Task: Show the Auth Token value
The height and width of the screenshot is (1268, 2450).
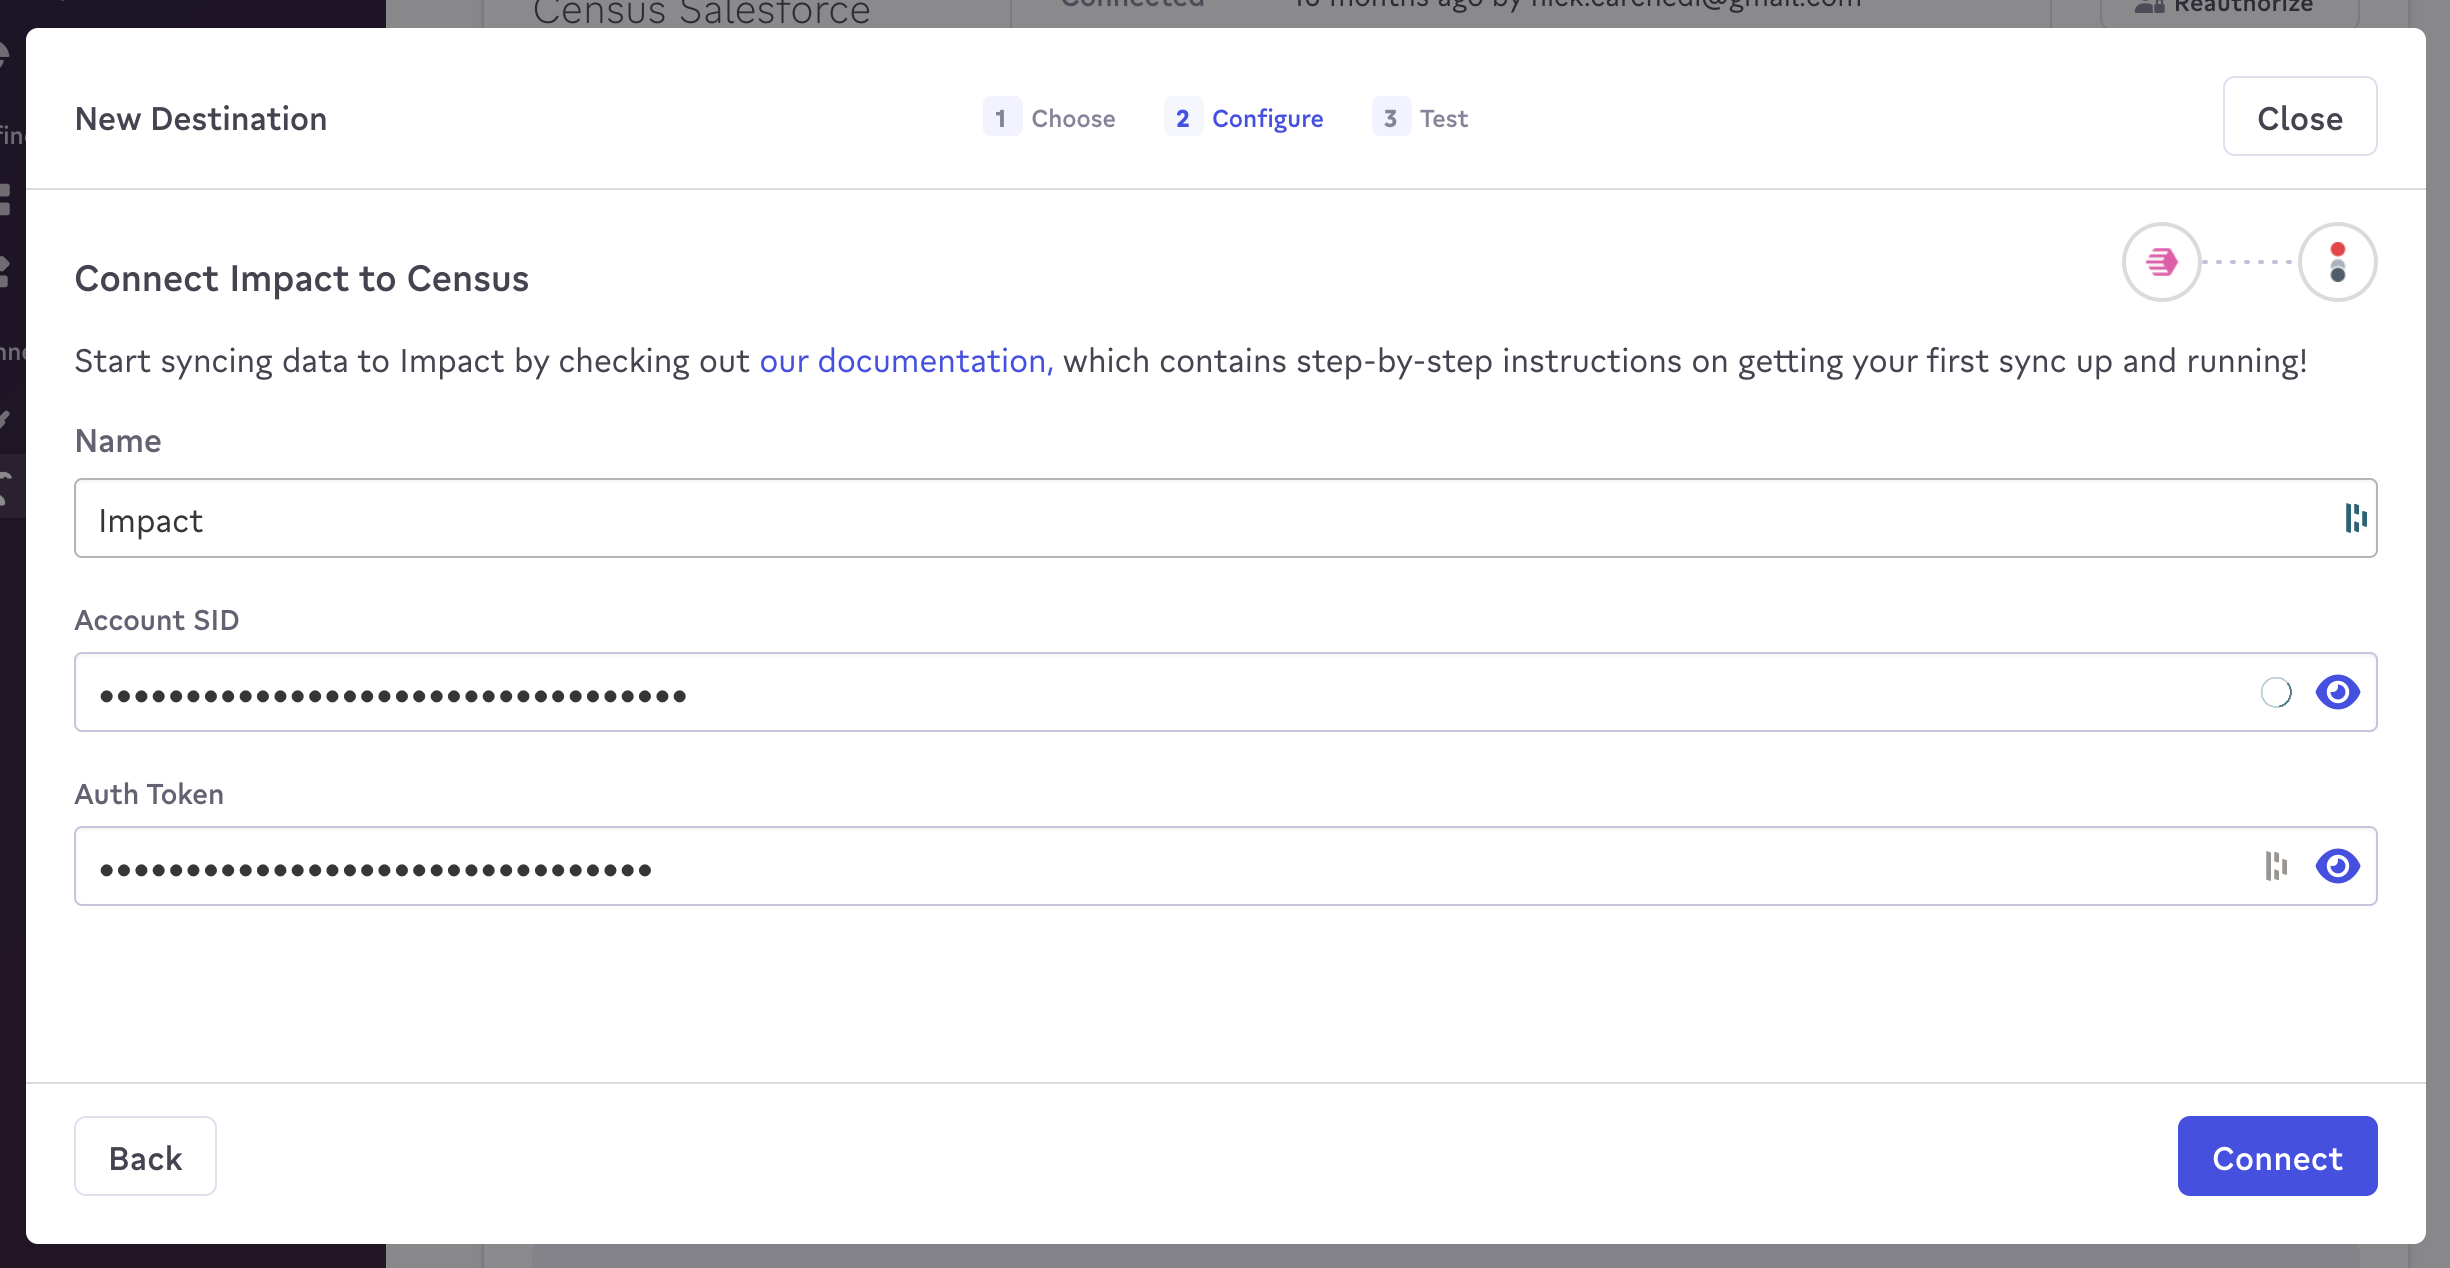Action: click(2337, 866)
